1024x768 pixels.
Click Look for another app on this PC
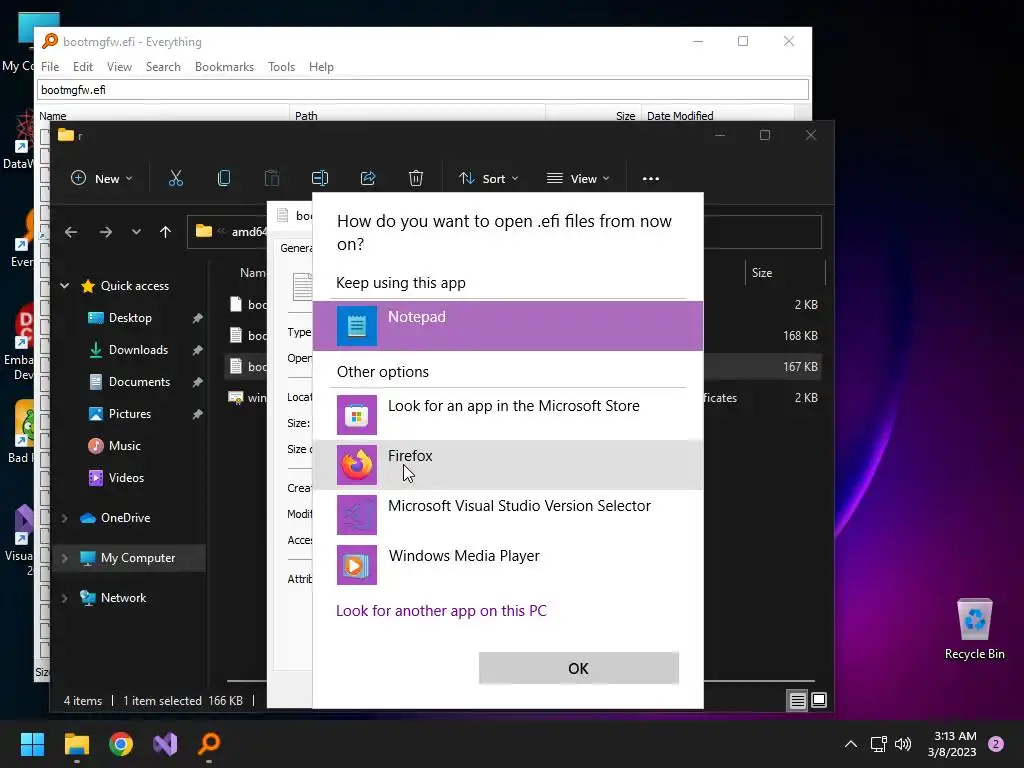point(441,611)
